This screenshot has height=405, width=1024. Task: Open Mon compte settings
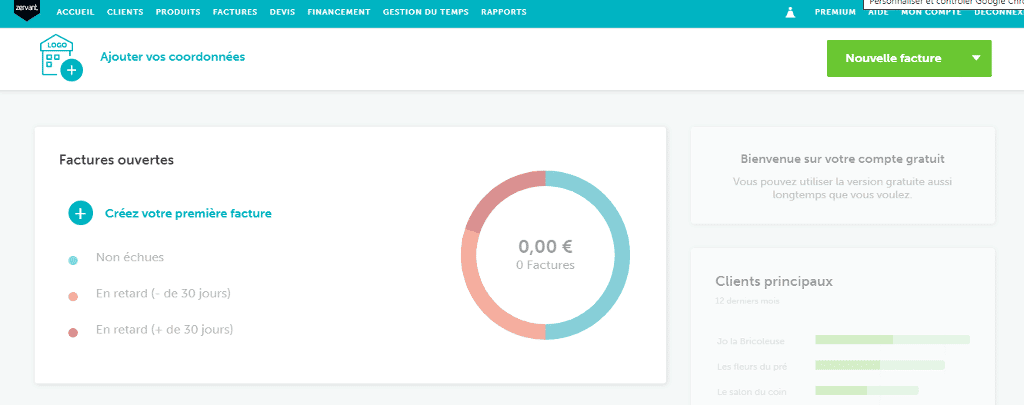click(x=931, y=12)
